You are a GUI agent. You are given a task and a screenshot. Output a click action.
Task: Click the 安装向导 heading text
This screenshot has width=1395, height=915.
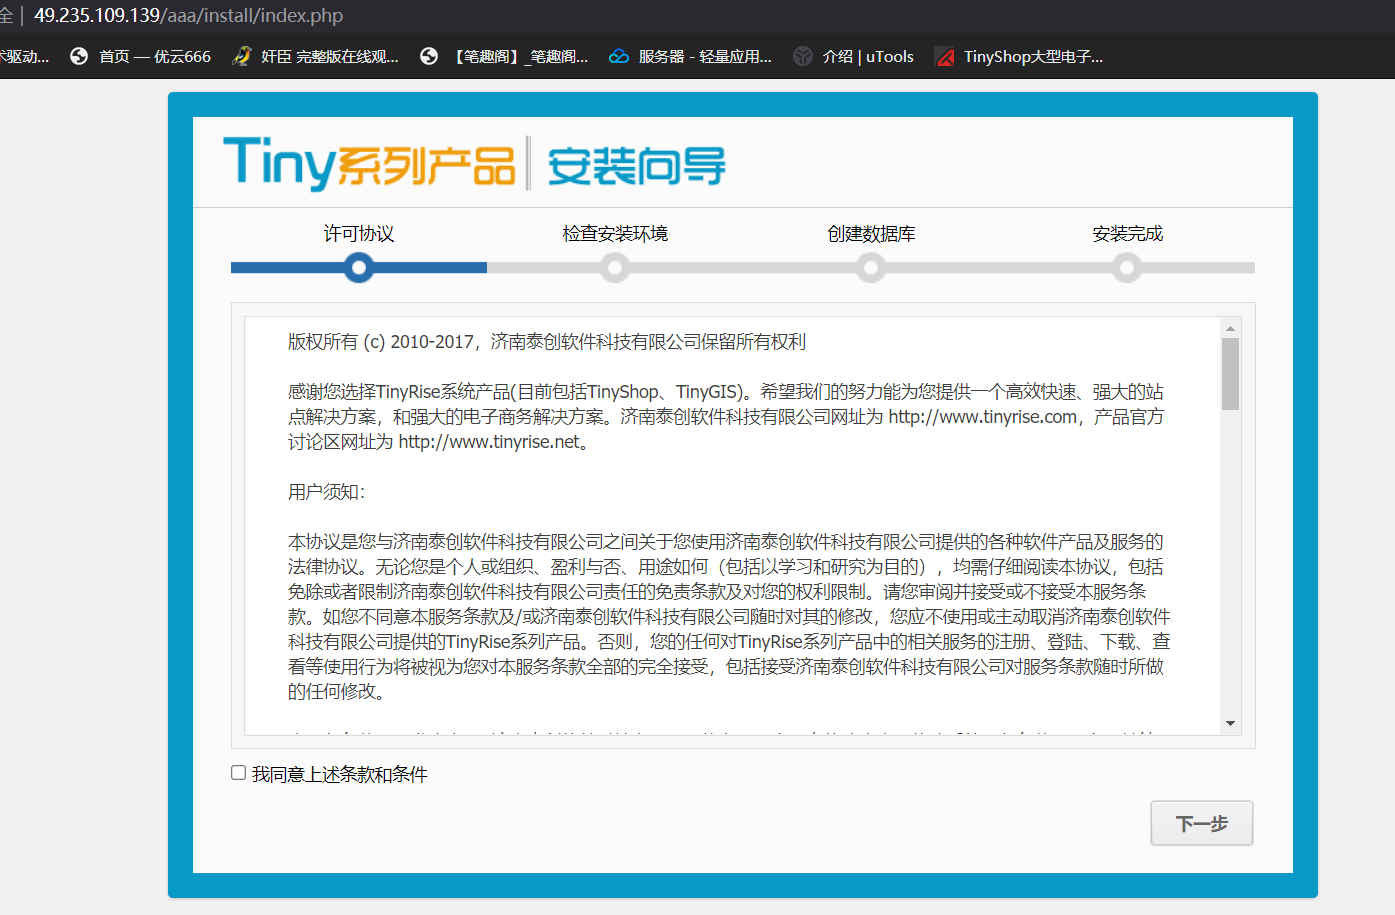pos(637,166)
